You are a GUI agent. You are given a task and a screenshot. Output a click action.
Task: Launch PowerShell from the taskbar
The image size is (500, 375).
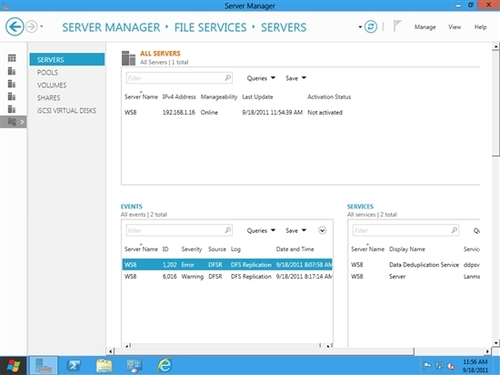pyautogui.click(x=74, y=365)
